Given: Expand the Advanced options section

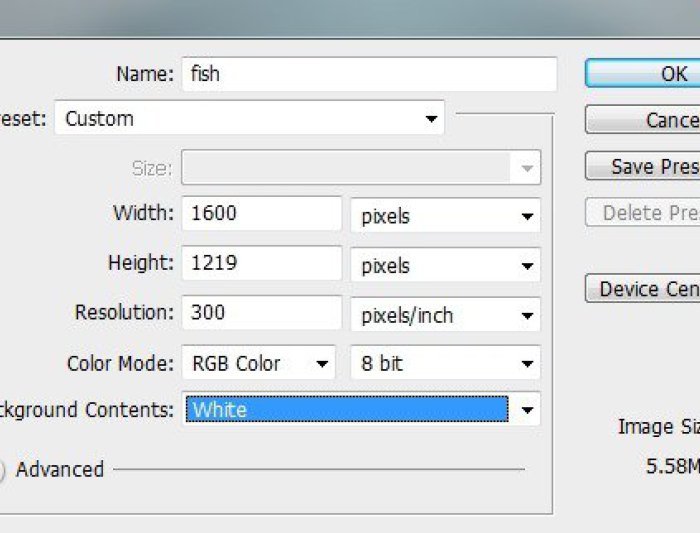Looking at the screenshot, I should click(x=2, y=470).
